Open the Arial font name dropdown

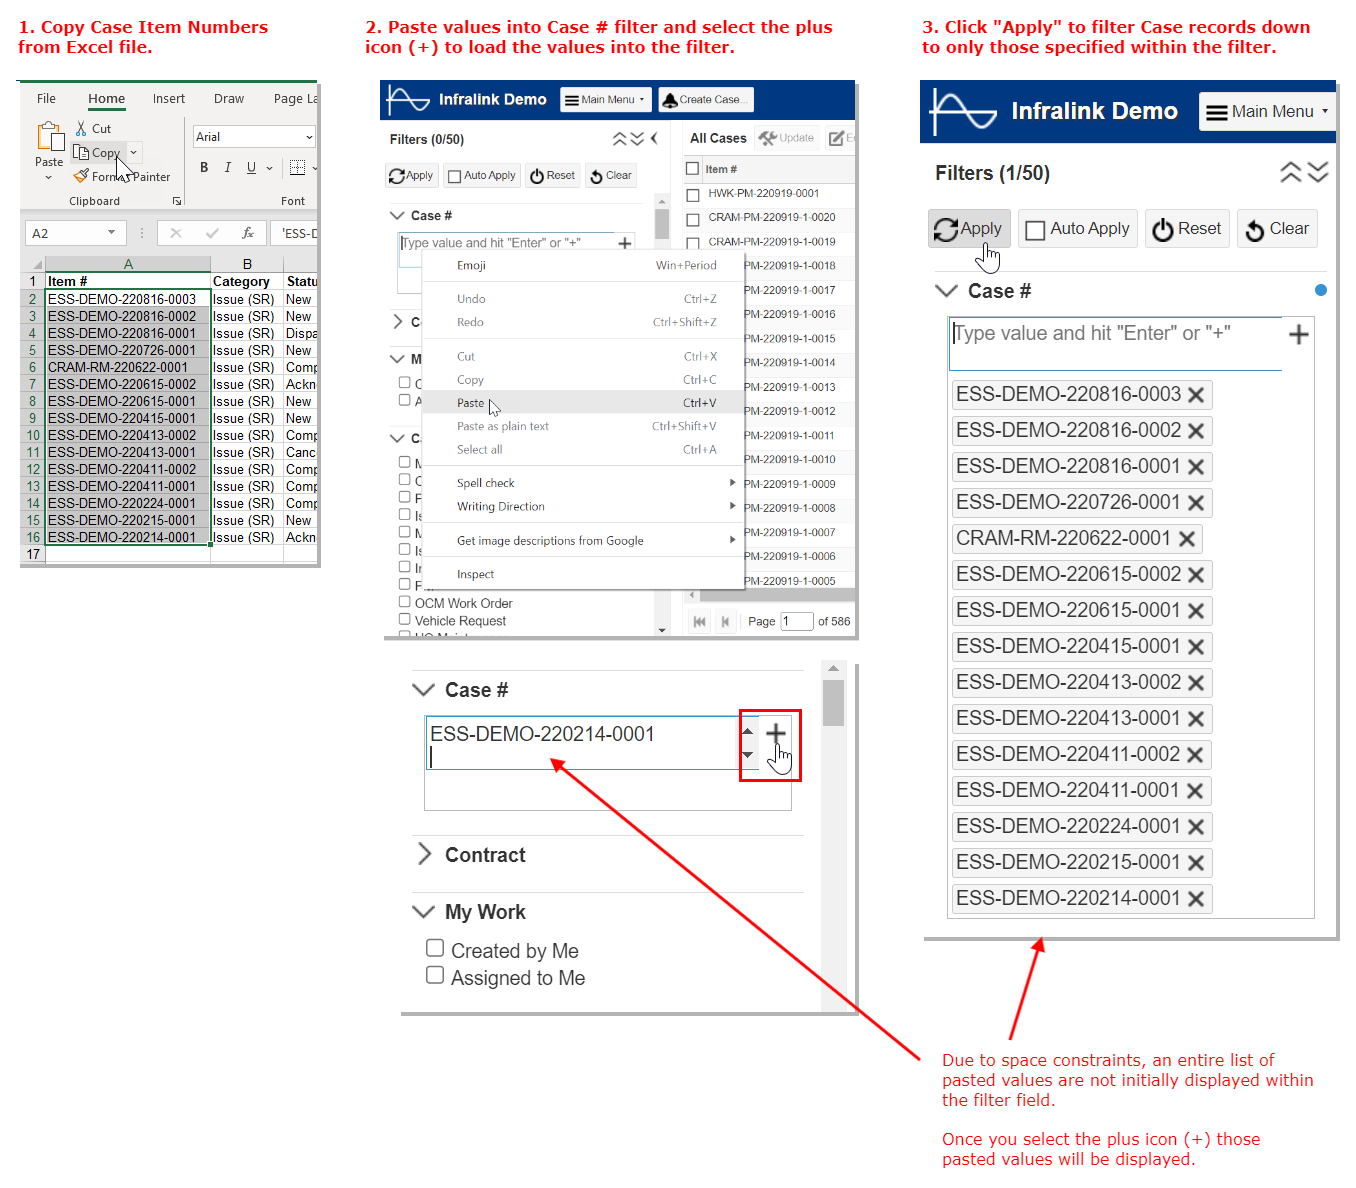coord(309,137)
